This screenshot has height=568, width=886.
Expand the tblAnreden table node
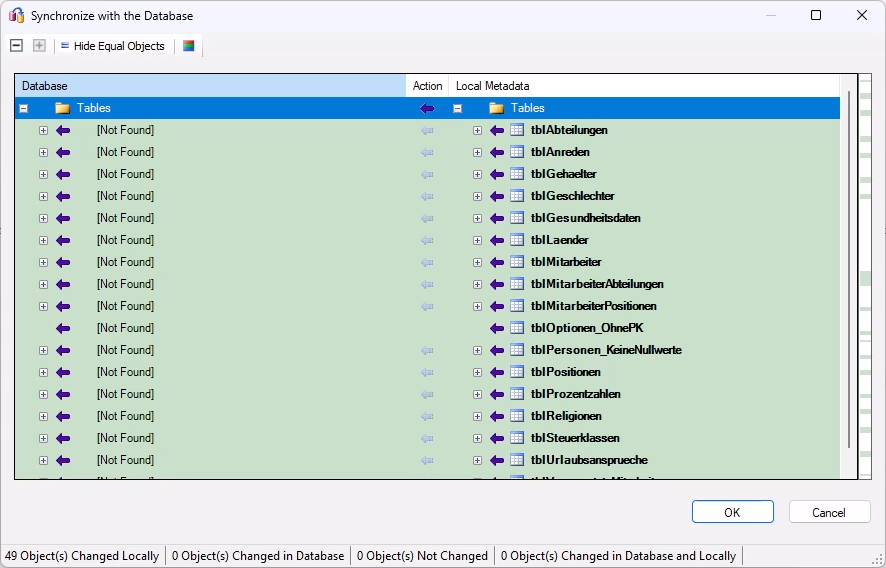coord(477,152)
